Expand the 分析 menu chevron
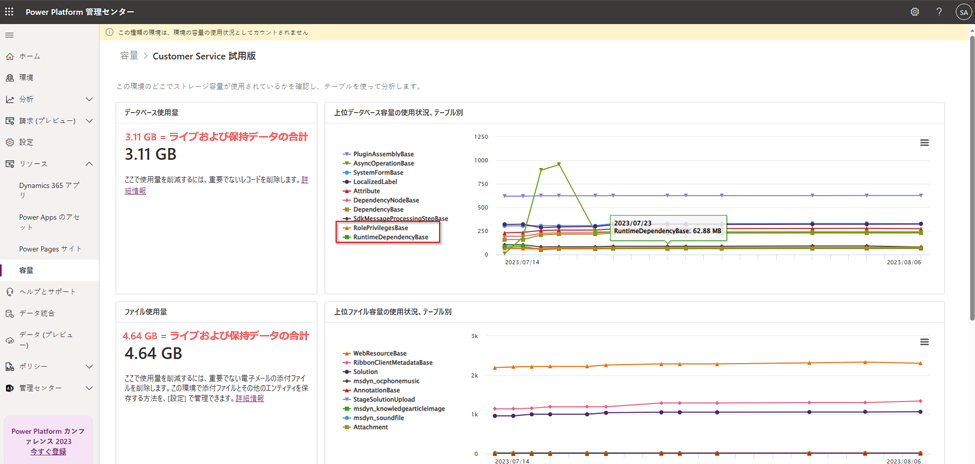This screenshot has width=975, height=464. click(89, 100)
